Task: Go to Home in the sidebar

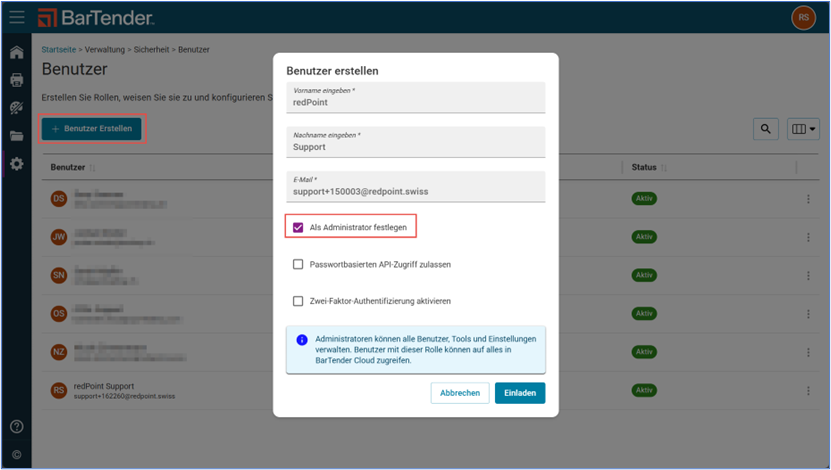Action: (x=16, y=52)
